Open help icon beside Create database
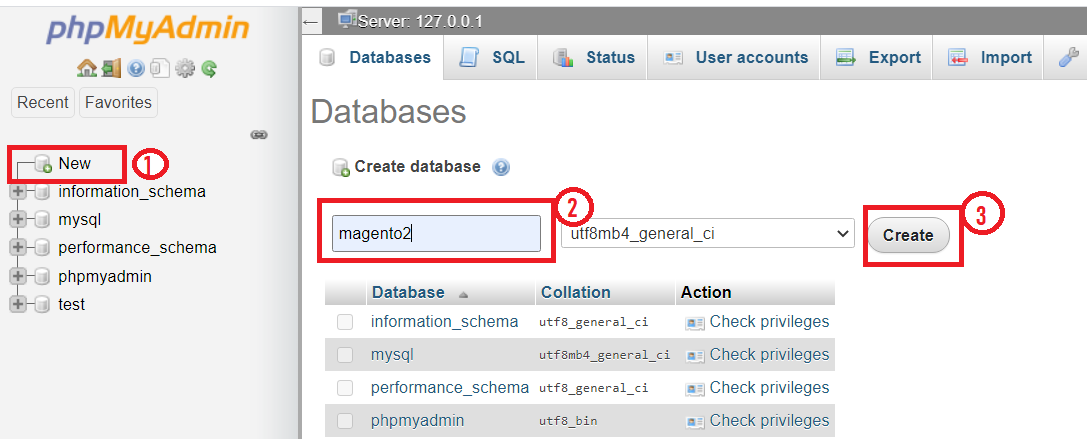Viewport: 1090px width, 441px height. [501, 167]
